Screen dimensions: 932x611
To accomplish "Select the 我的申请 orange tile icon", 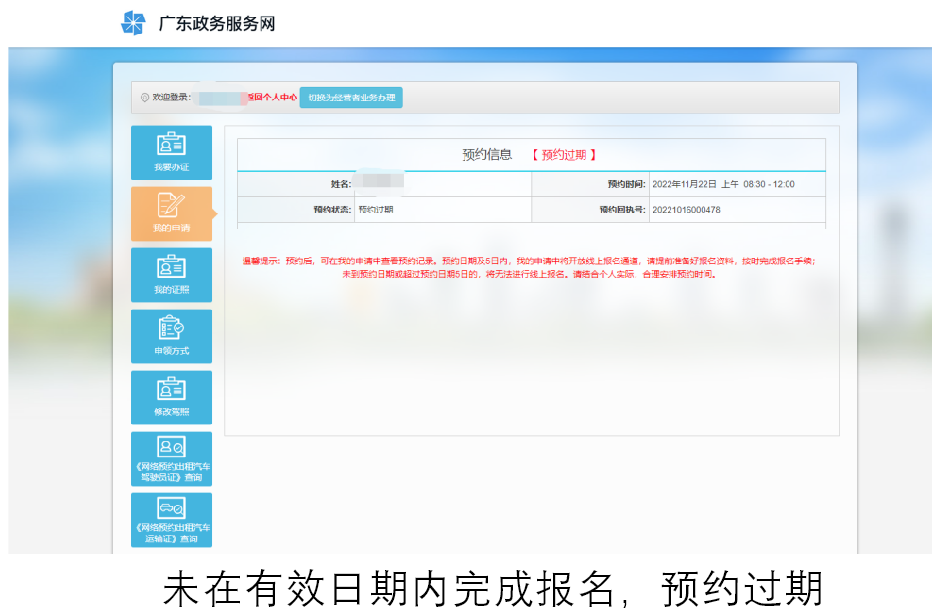I will tap(171, 206).
